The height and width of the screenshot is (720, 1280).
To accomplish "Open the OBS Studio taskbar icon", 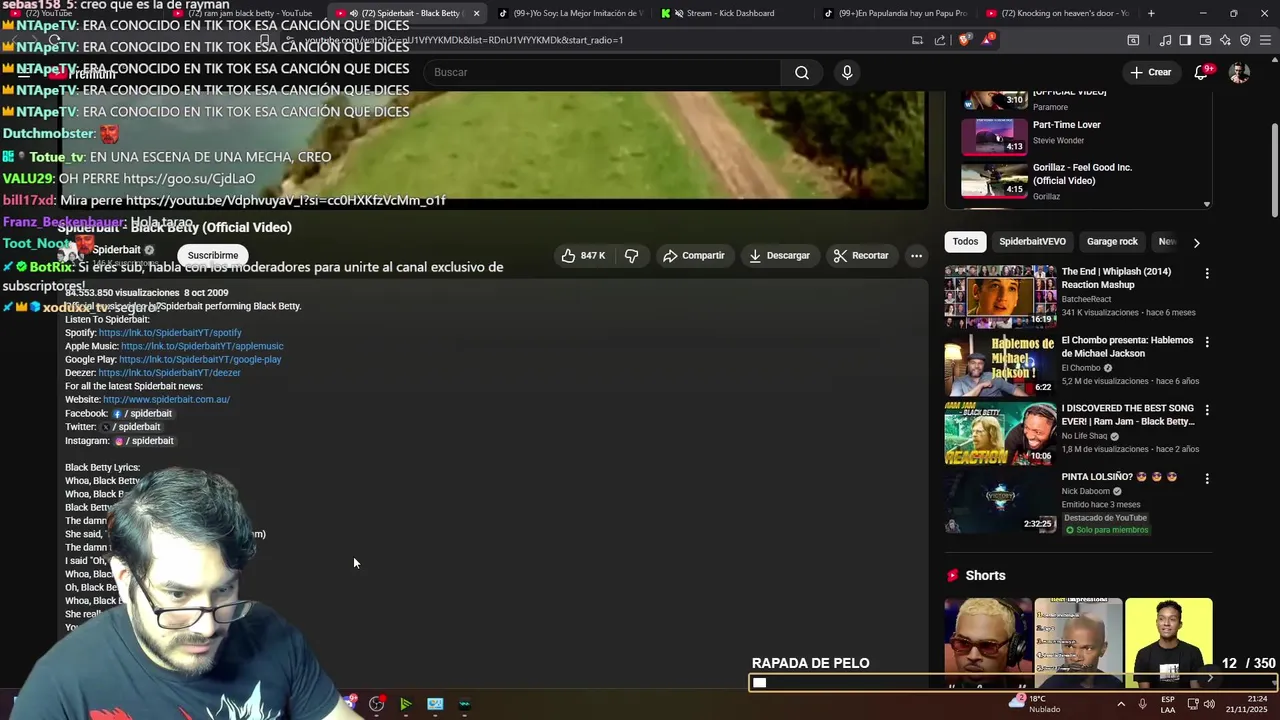I will 376,704.
